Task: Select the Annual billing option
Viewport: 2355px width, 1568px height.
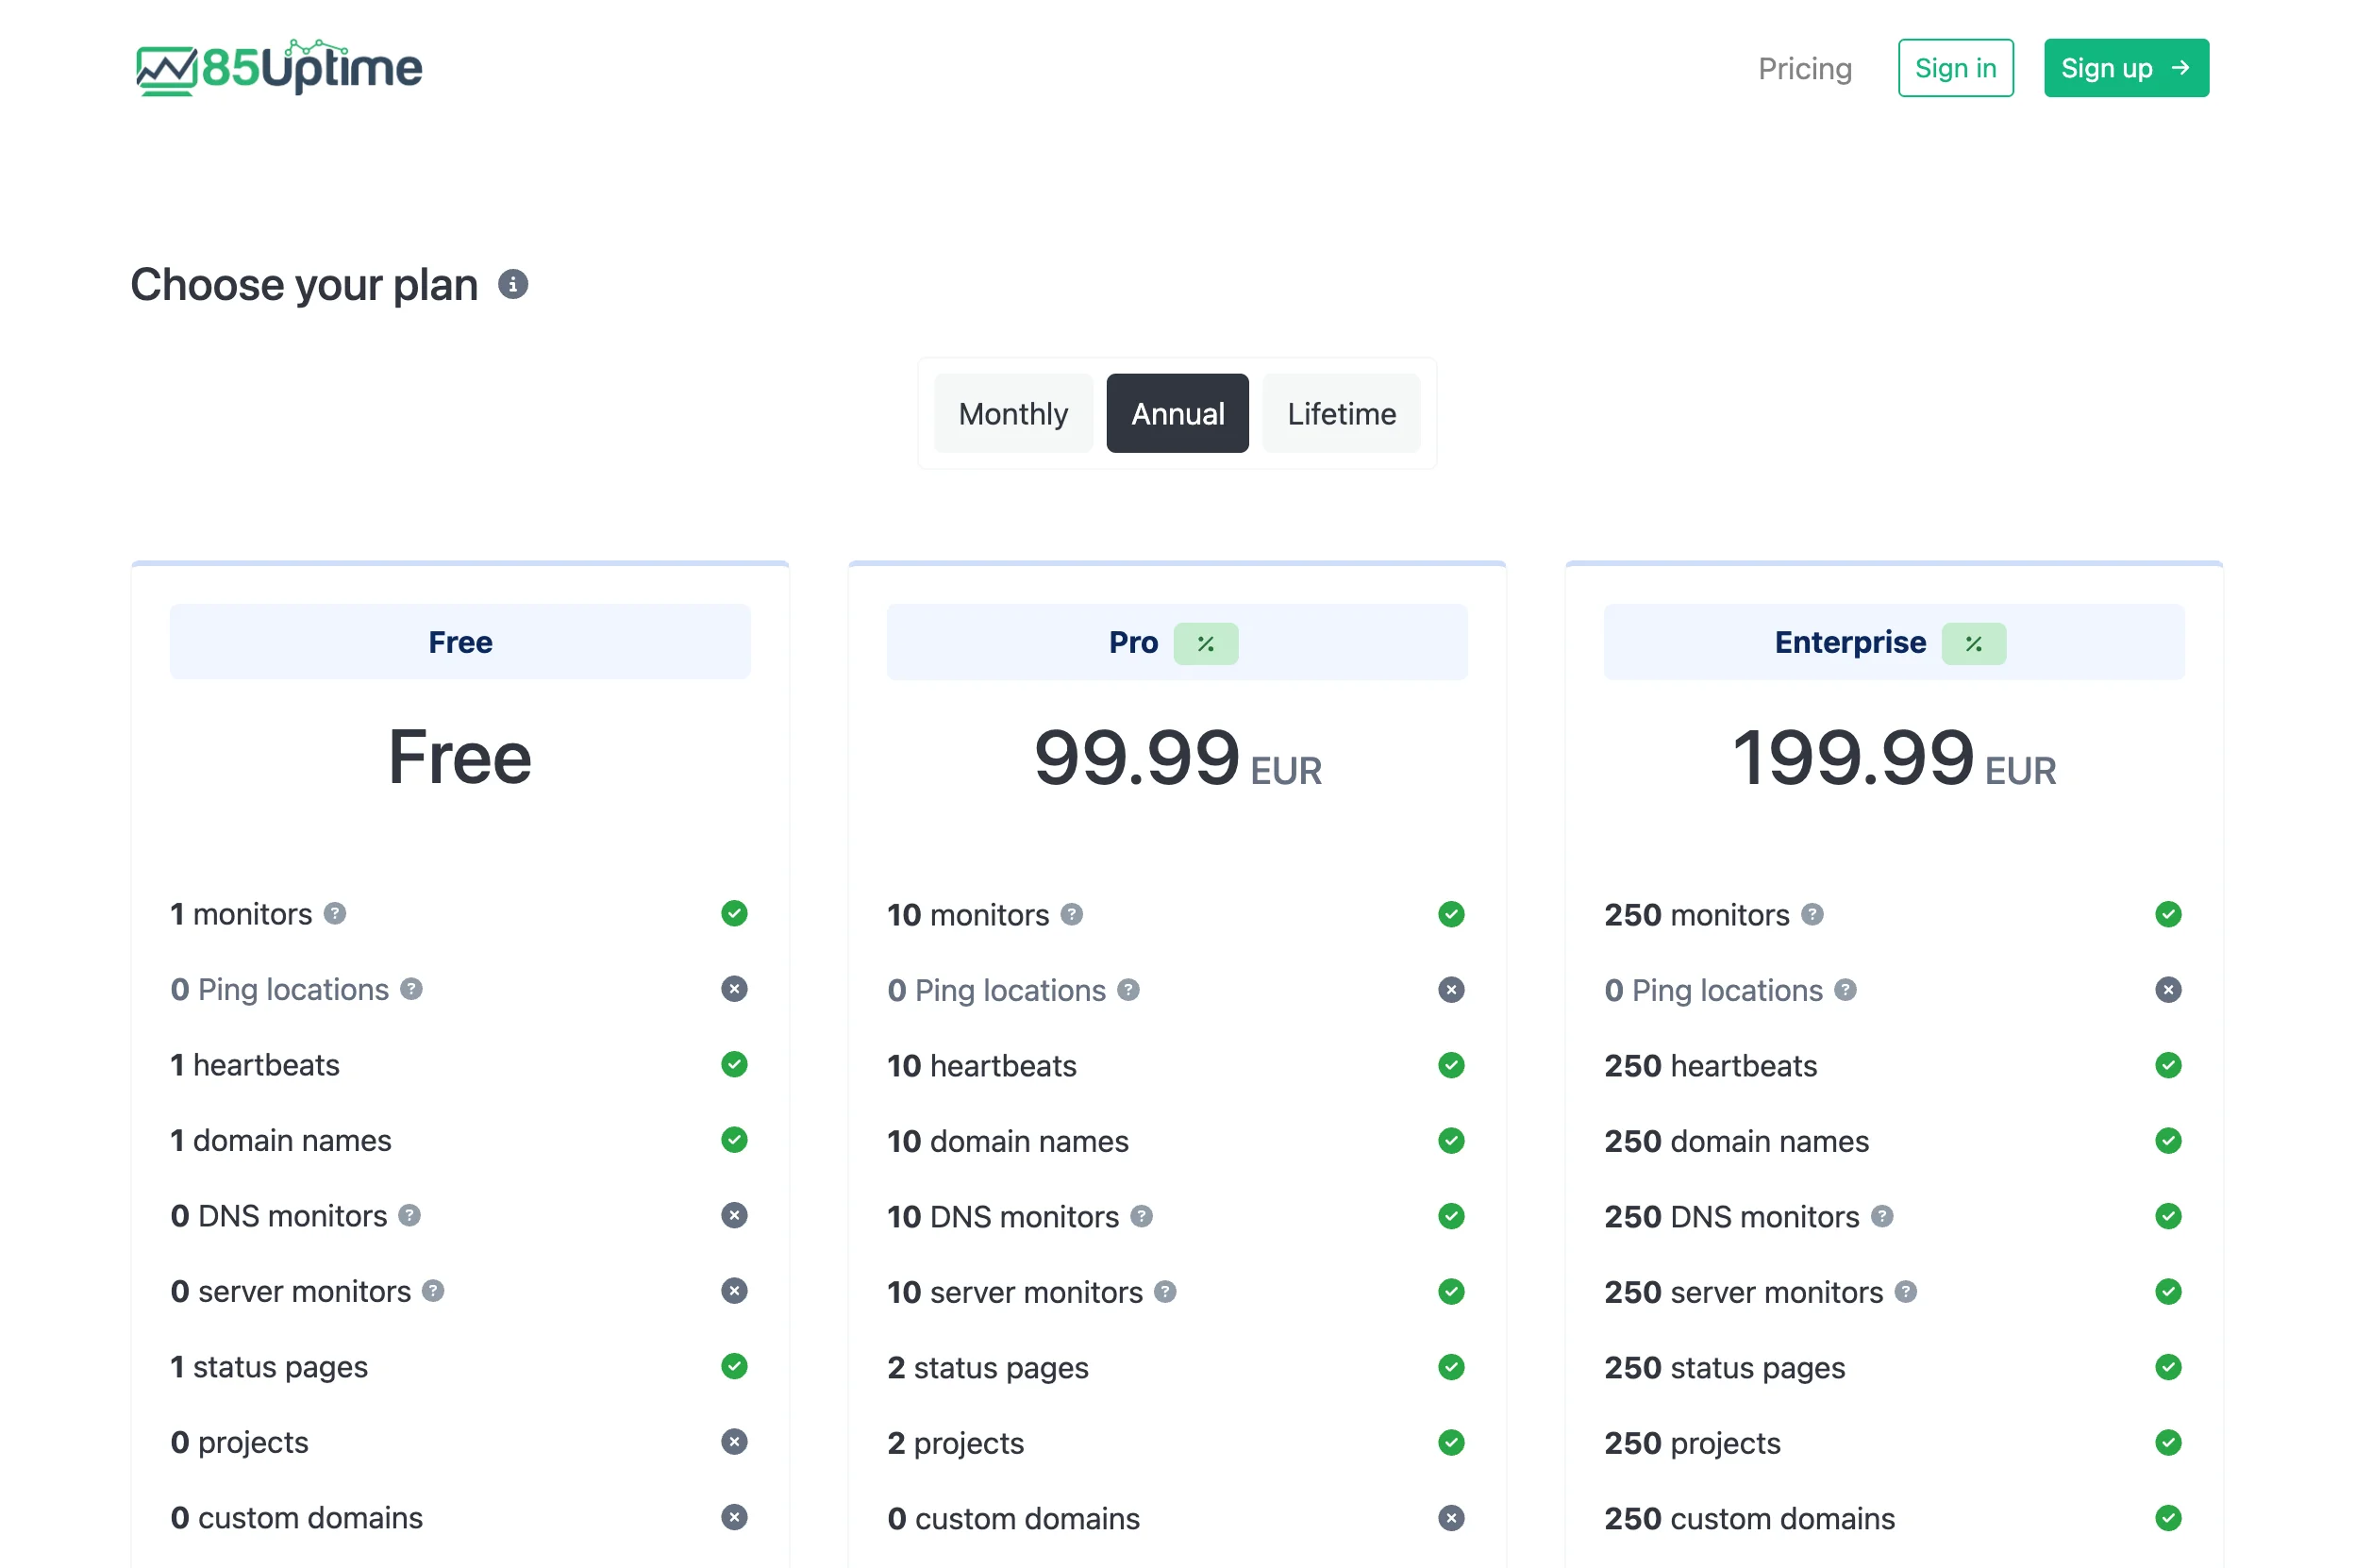Action: click(x=1177, y=414)
